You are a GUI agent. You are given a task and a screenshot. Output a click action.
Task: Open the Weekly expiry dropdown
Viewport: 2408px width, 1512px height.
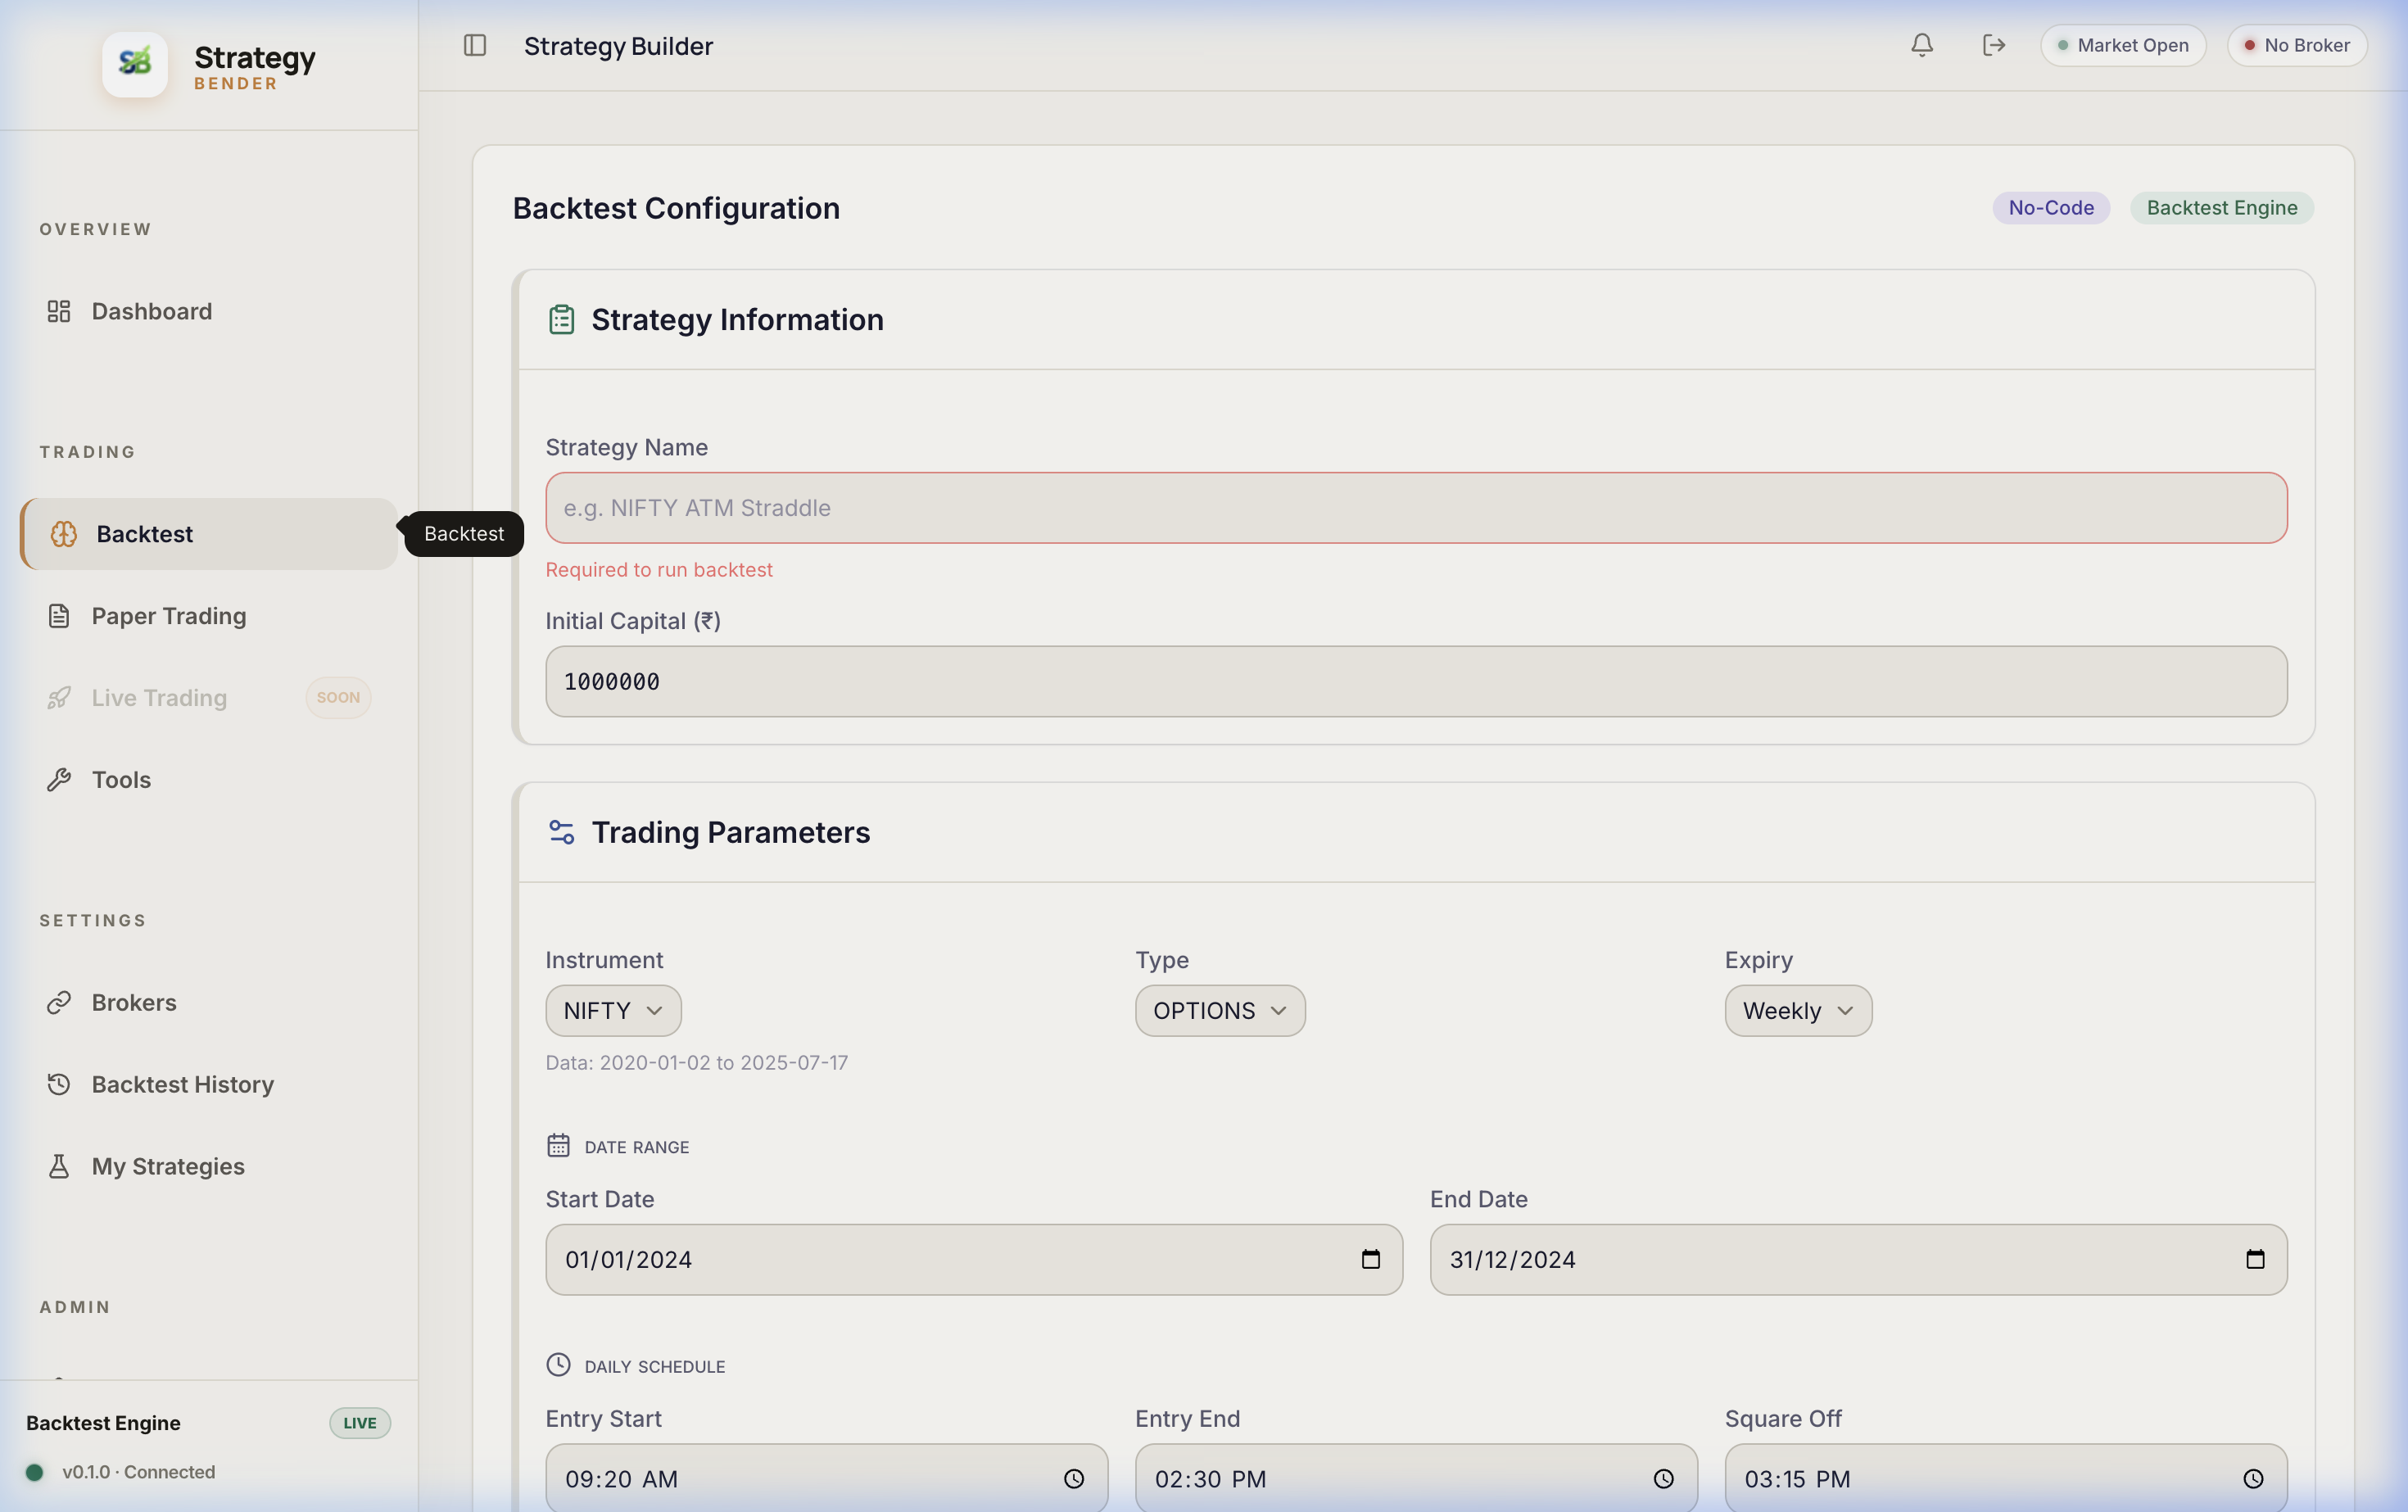pos(1798,1010)
